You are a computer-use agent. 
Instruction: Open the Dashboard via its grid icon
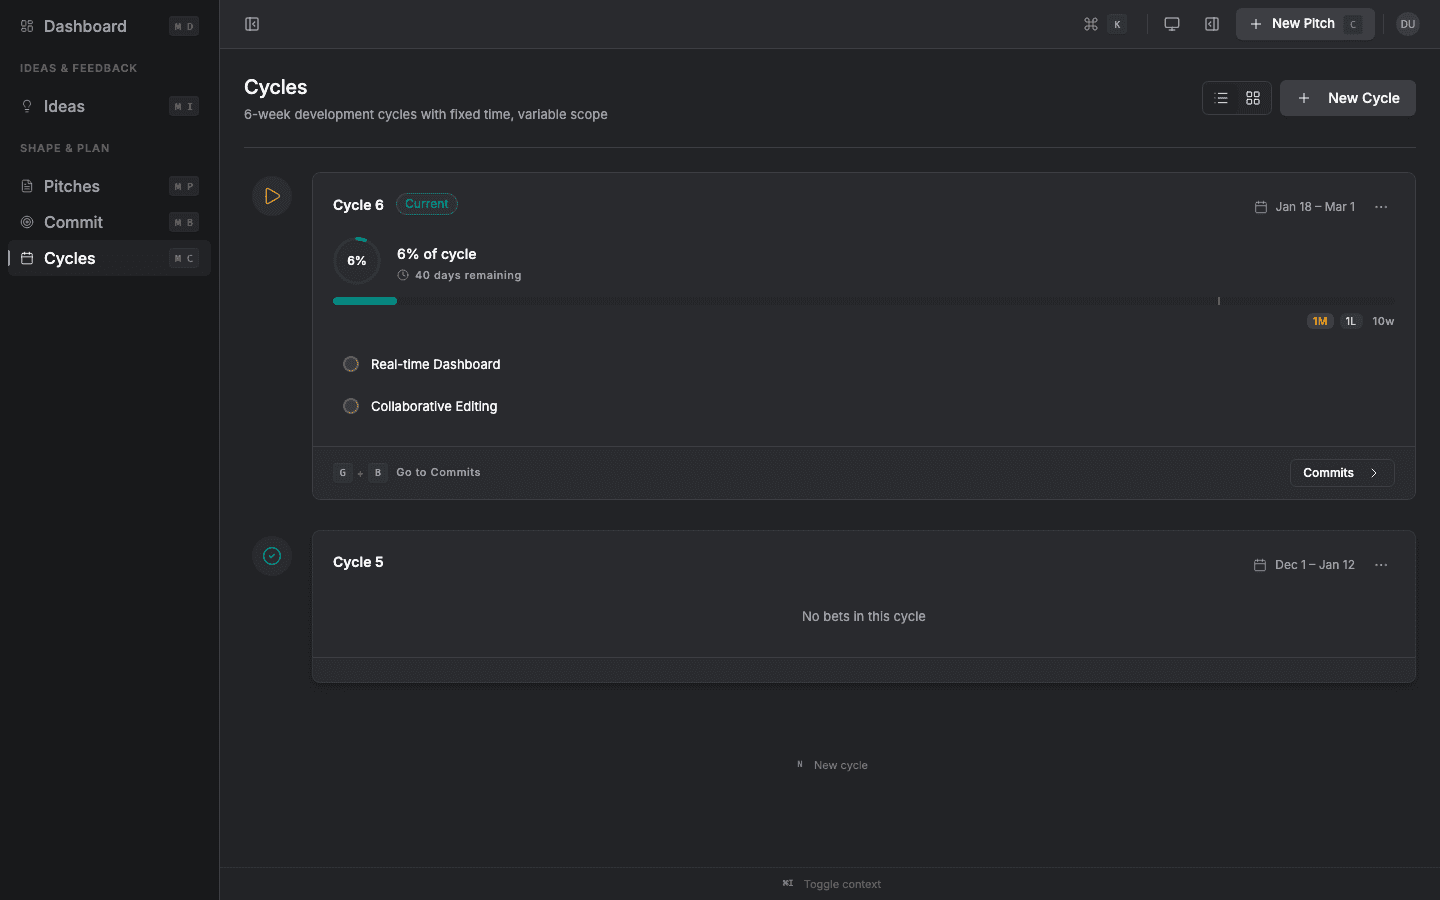(25, 26)
